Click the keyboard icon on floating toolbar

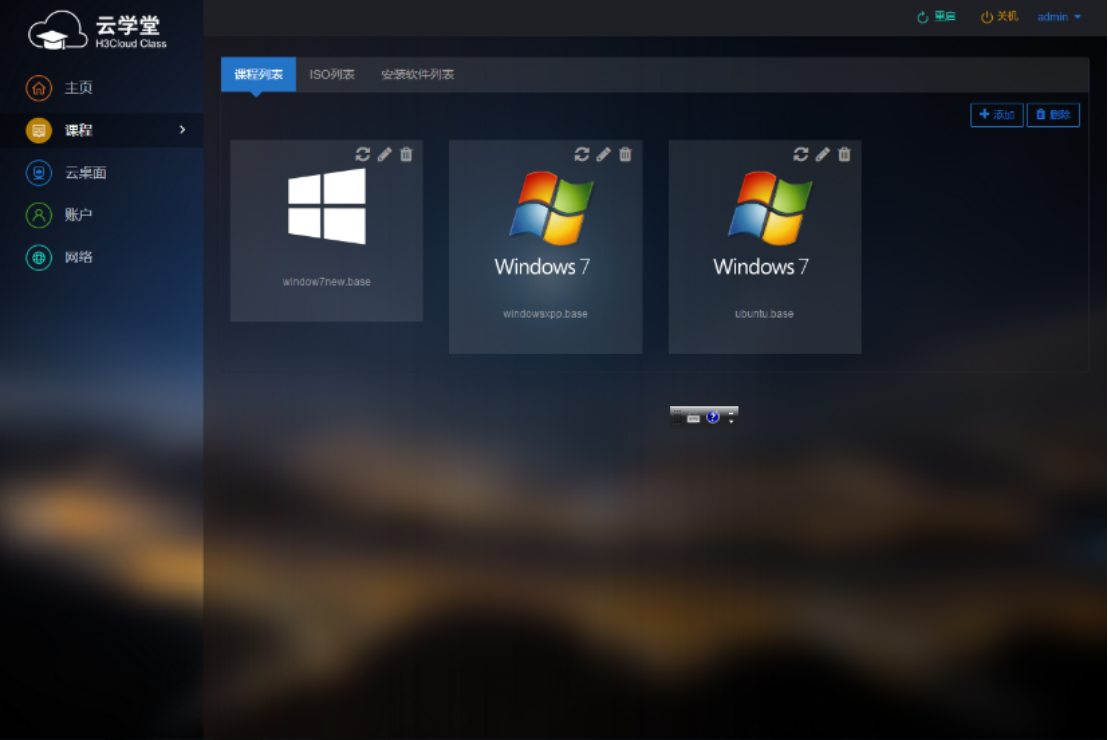[694, 418]
